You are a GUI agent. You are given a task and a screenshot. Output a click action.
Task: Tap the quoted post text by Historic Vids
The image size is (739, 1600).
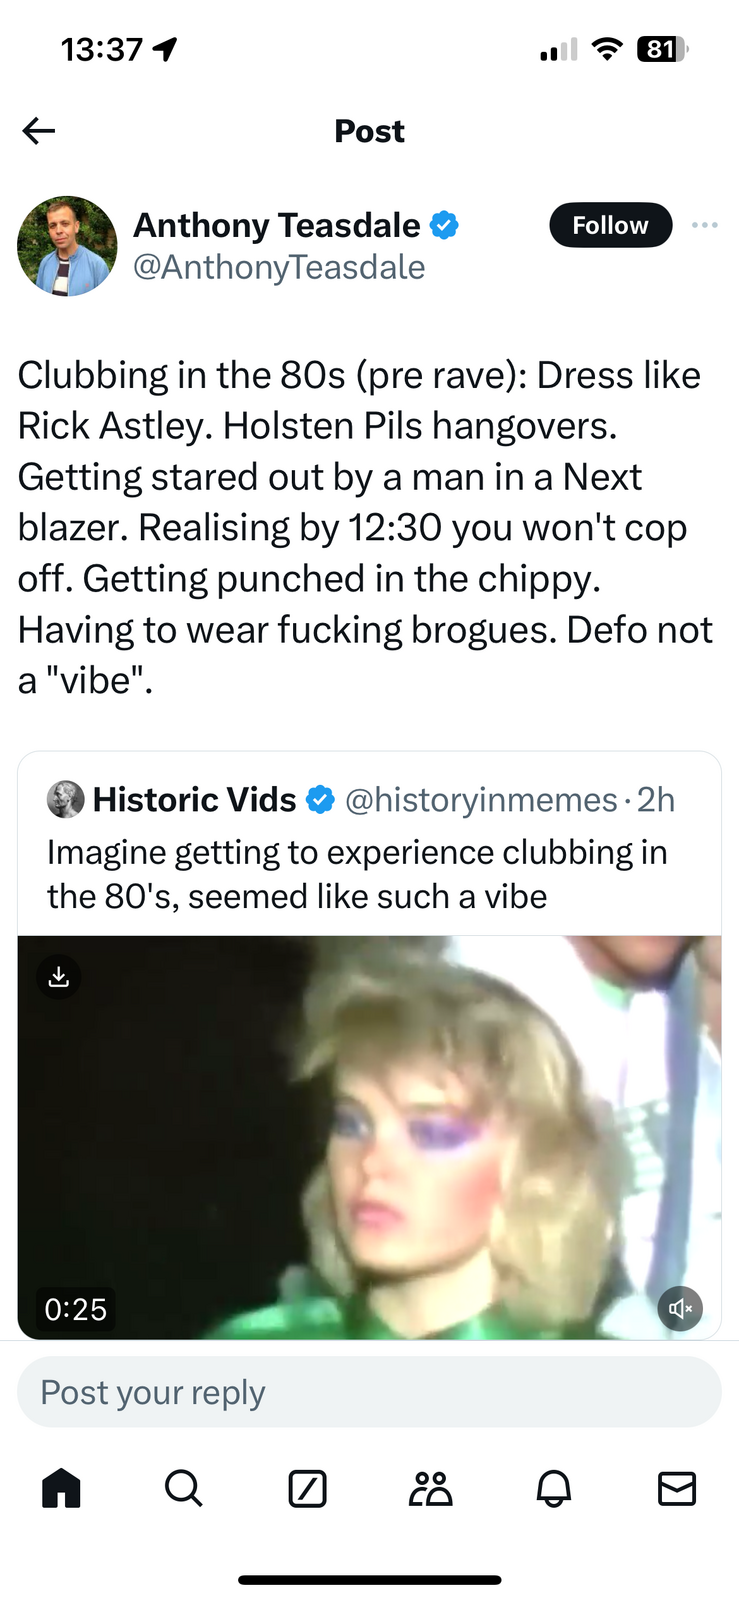tap(357, 874)
